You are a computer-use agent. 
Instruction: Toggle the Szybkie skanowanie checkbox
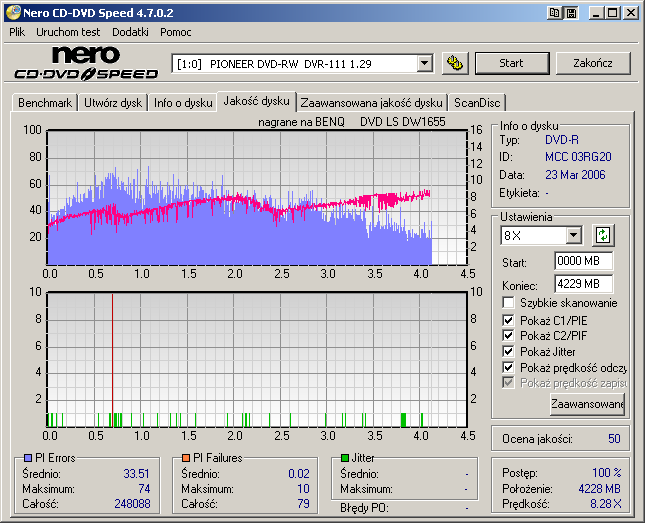(508, 303)
